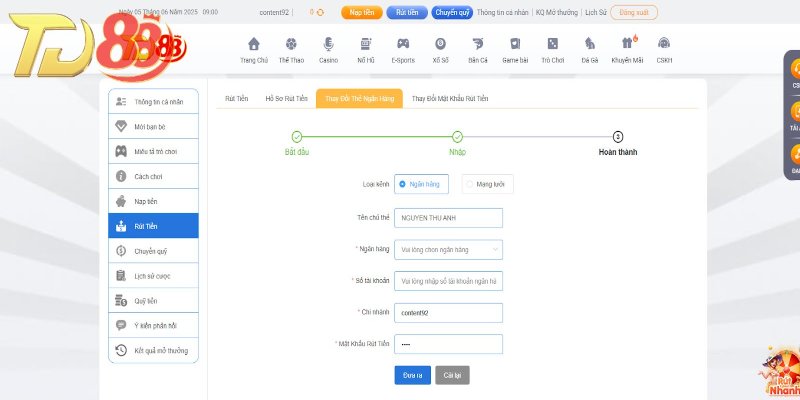Select Rút Tiền in the sidebar menu

(153, 226)
